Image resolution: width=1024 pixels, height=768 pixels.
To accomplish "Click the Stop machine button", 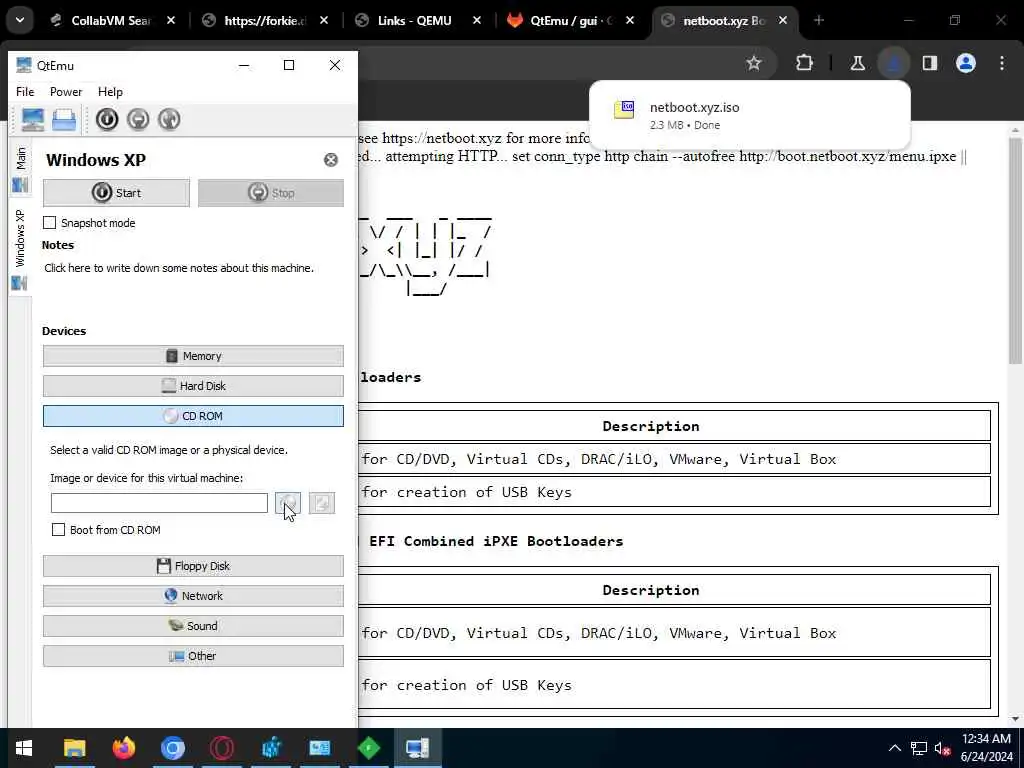I will point(270,193).
